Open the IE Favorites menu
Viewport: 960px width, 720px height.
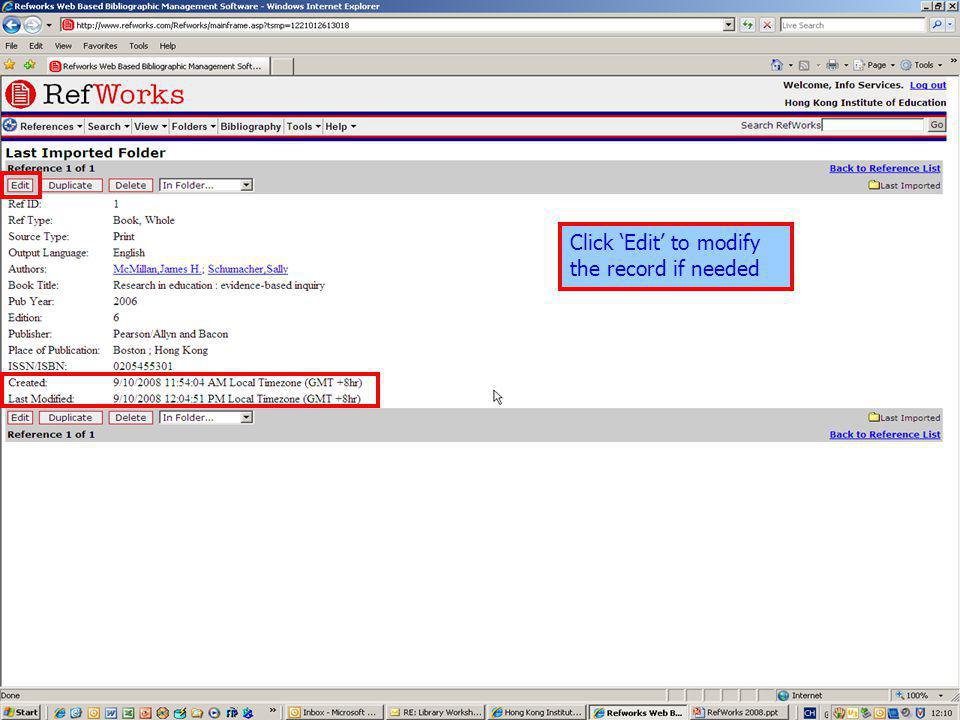pyautogui.click(x=100, y=46)
